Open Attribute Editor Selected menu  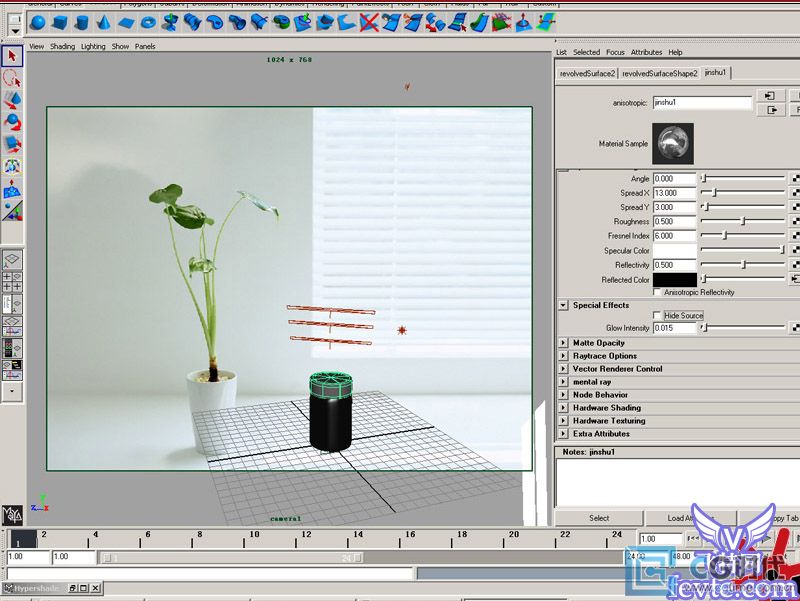[586, 52]
